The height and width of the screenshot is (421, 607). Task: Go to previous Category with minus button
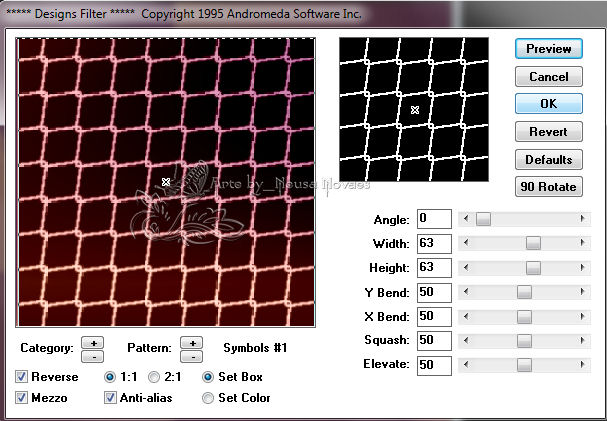coord(93,356)
